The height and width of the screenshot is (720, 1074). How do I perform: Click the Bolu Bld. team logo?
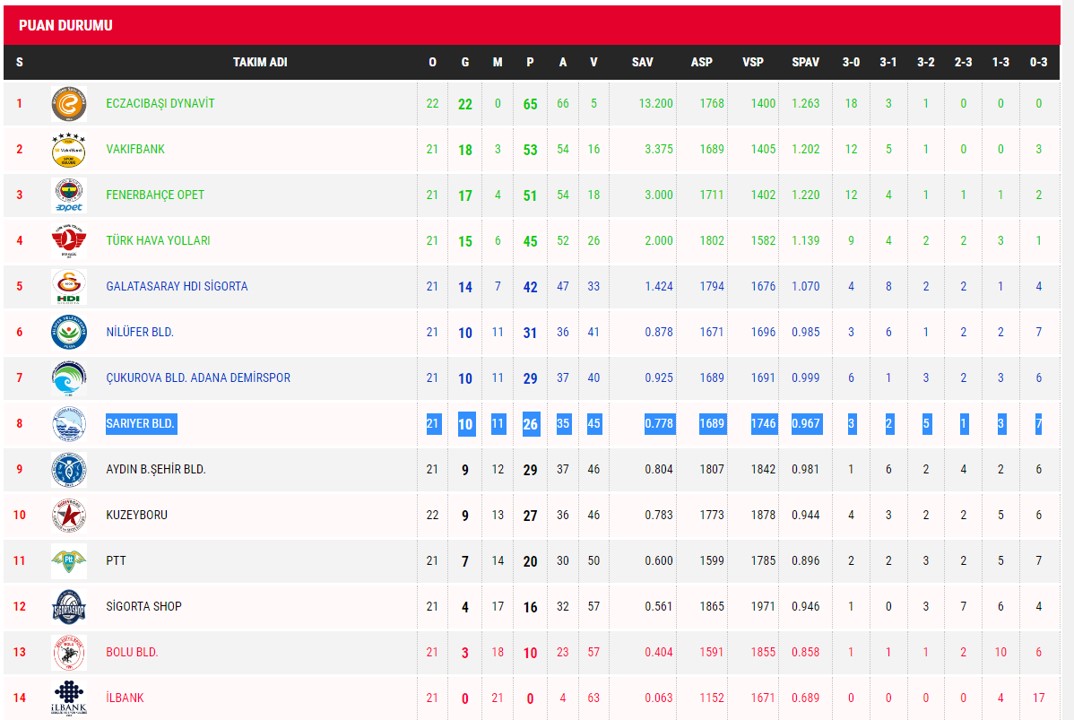tap(68, 652)
